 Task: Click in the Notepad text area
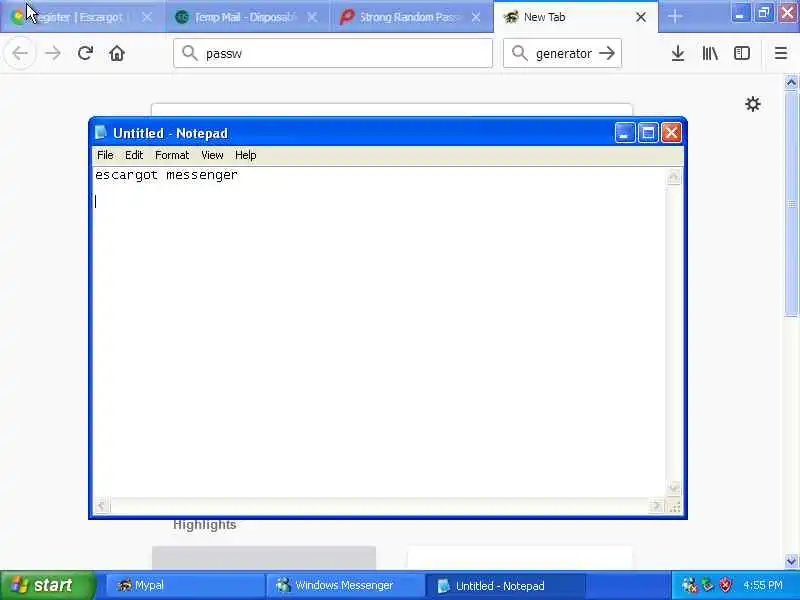(x=380, y=332)
